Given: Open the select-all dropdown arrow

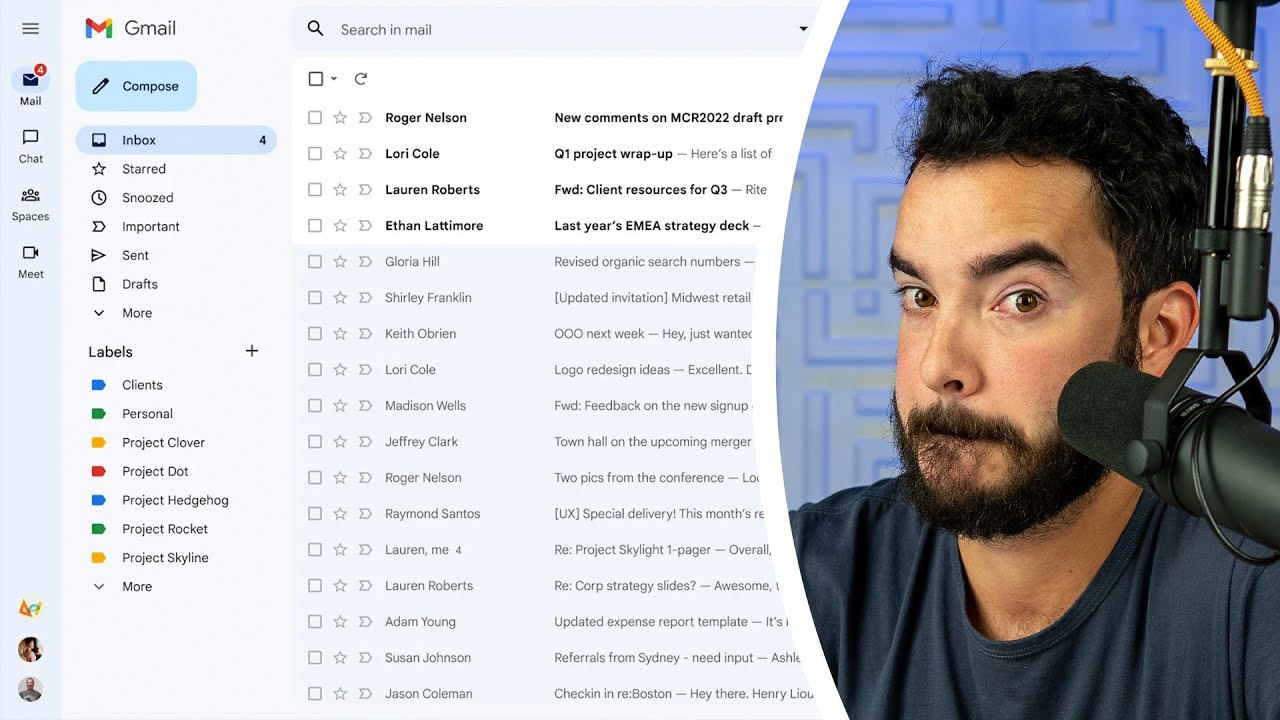Looking at the screenshot, I should pyautogui.click(x=334, y=79).
